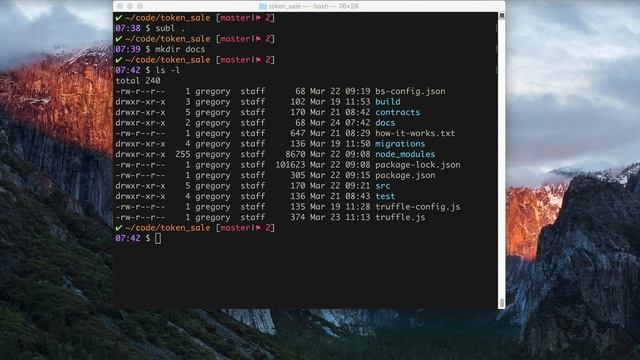The width and height of the screenshot is (640, 360).
Task: Click the 'mkdir docs' command text
Action: 180,49
